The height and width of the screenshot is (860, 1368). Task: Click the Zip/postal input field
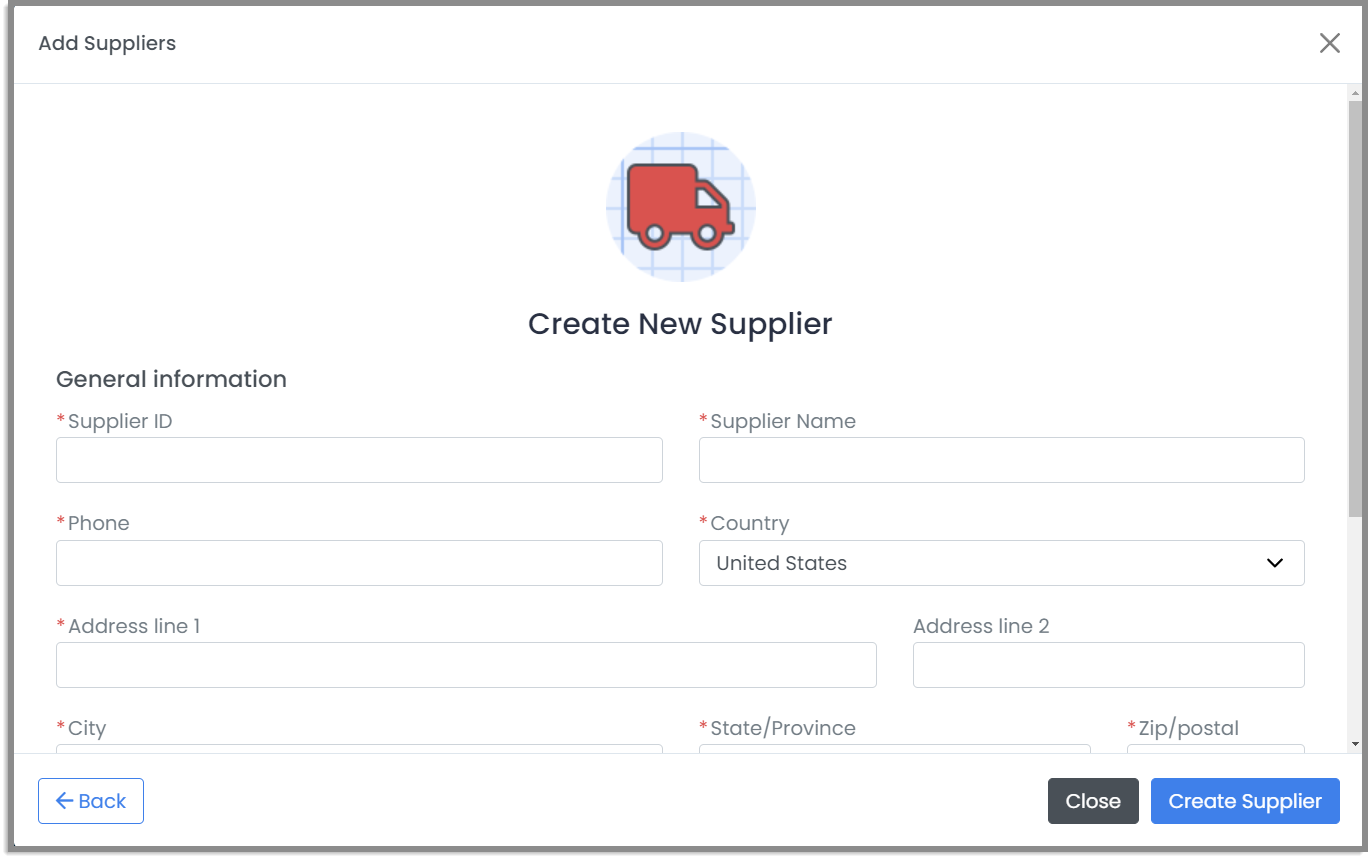(1215, 749)
